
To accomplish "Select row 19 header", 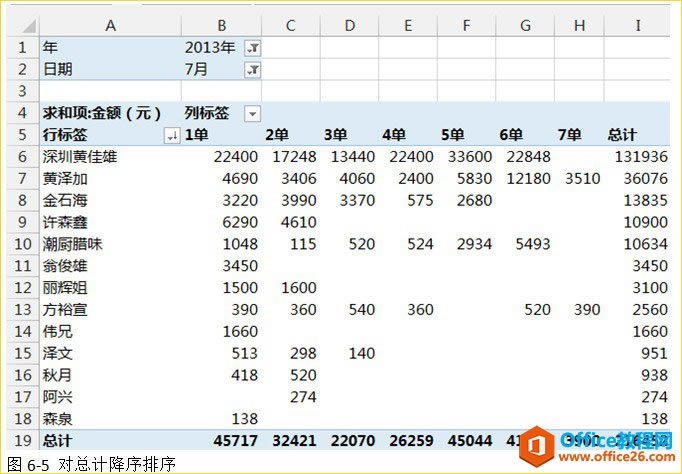I will [23, 441].
